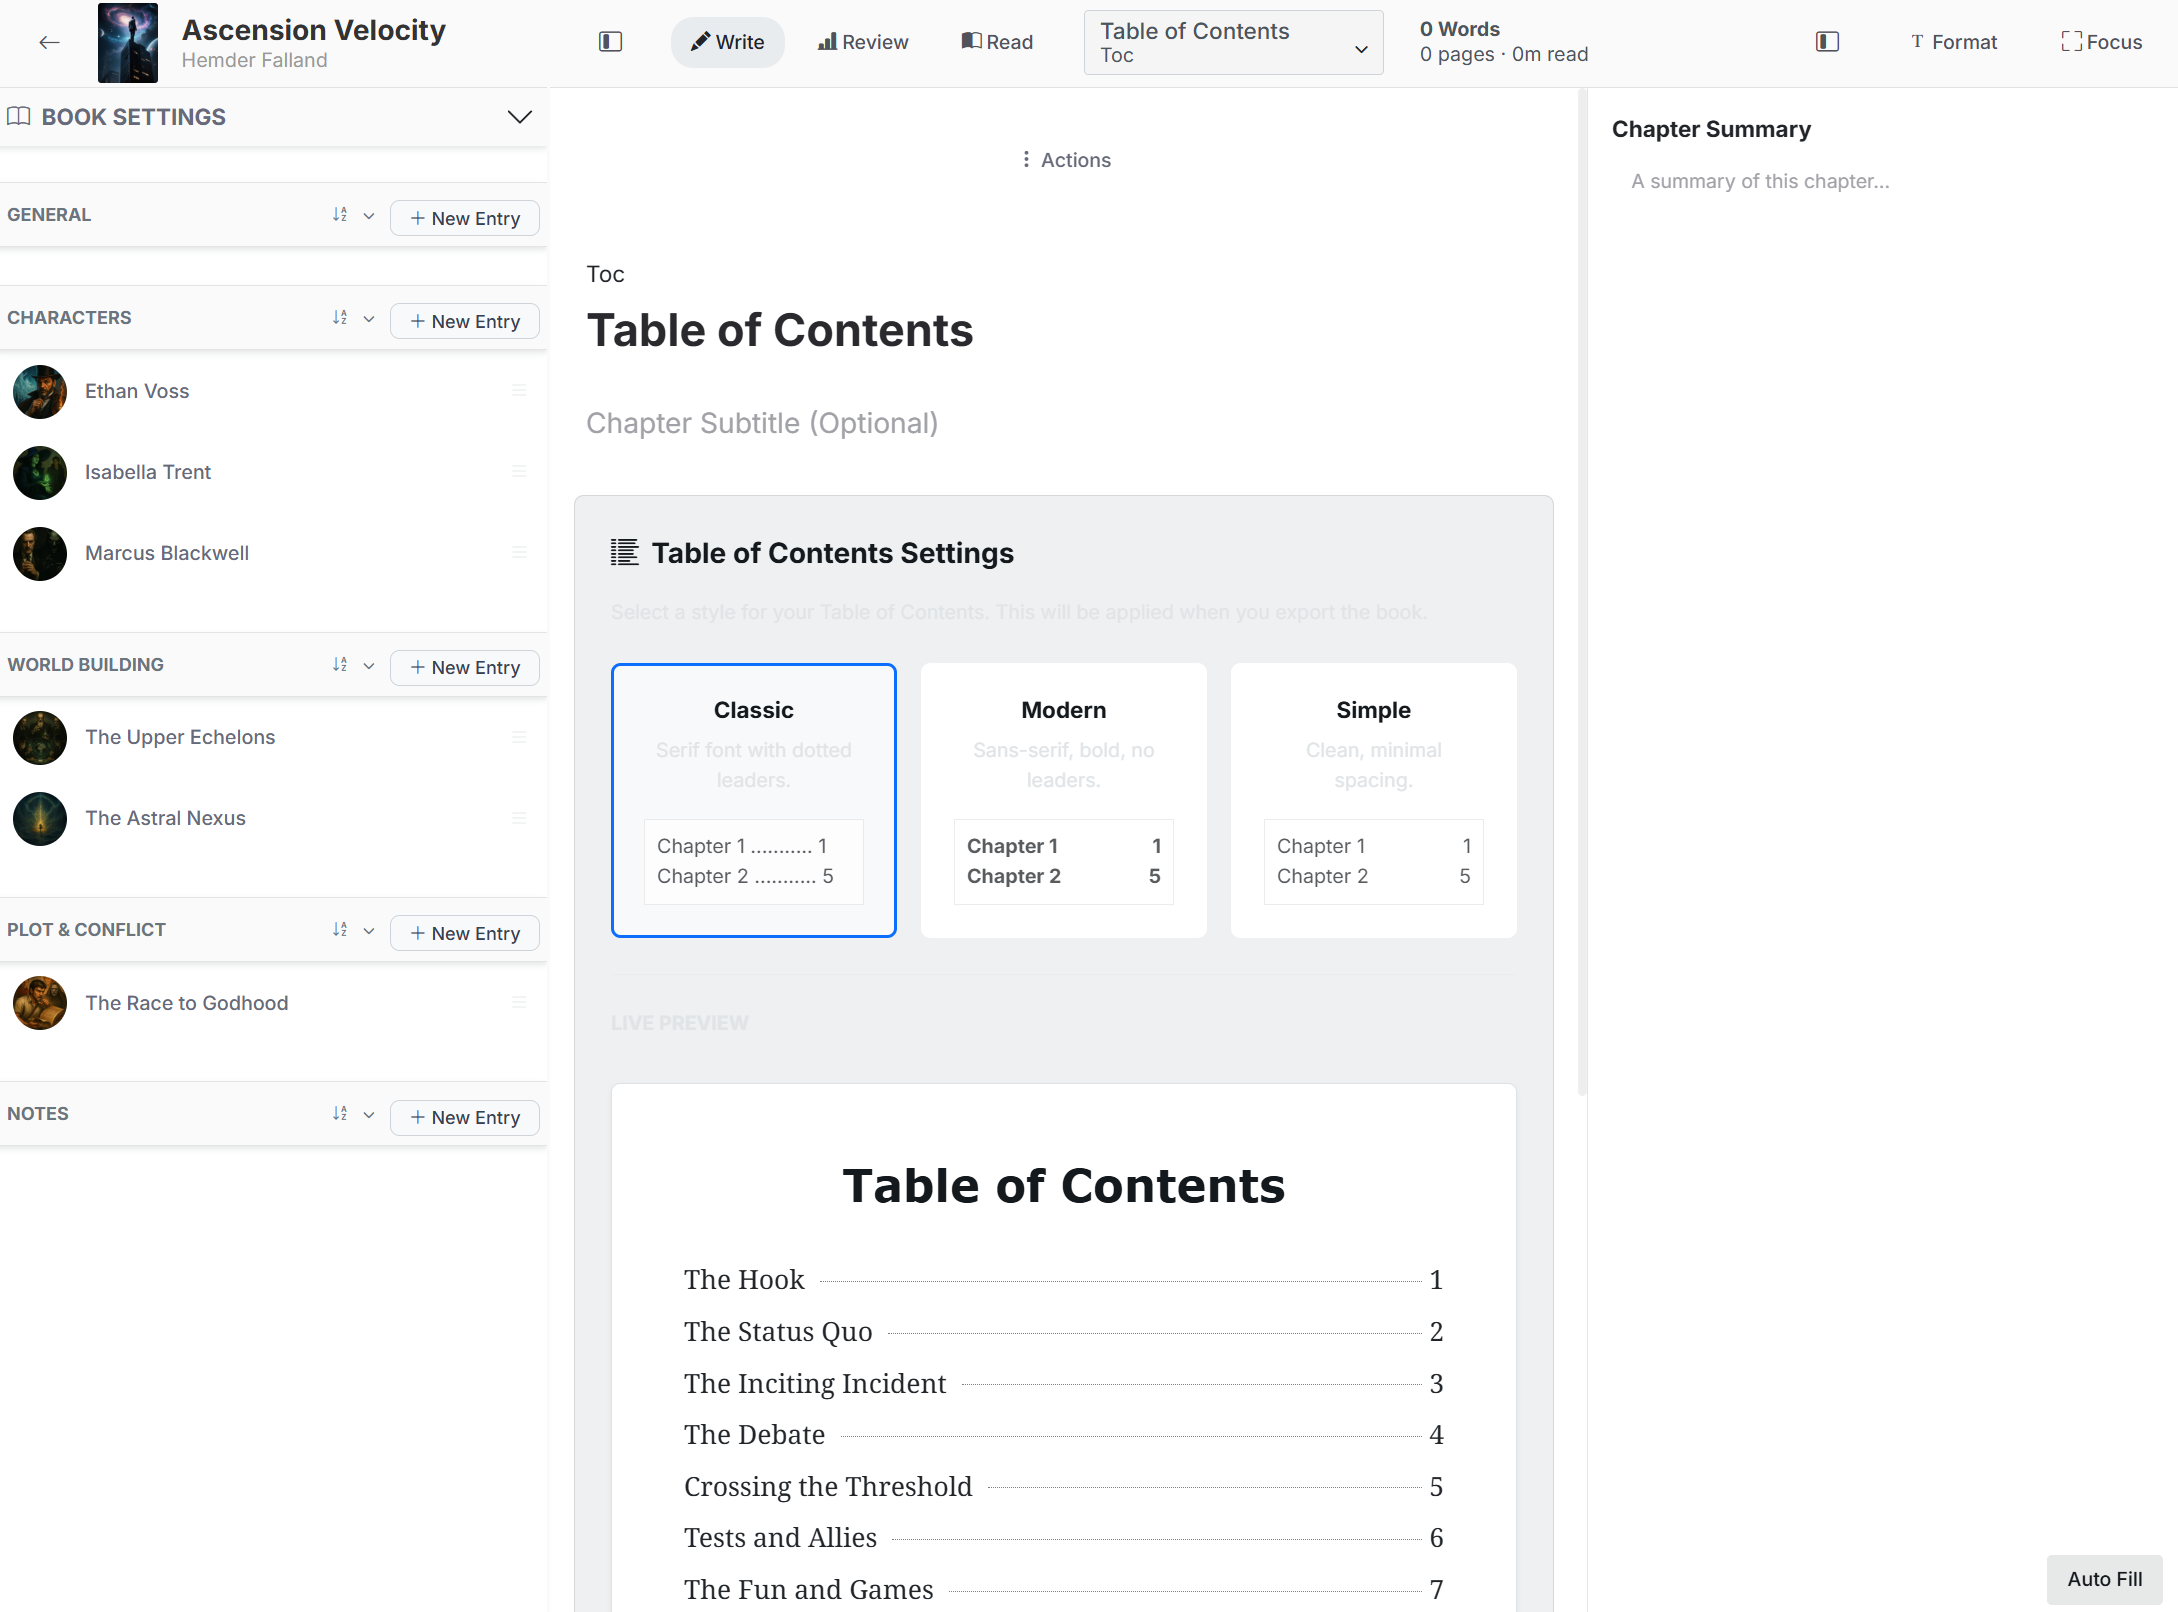Add a New Entry in World Building
This screenshot has height=1612, width=2178.
click(x=465, y=667)
